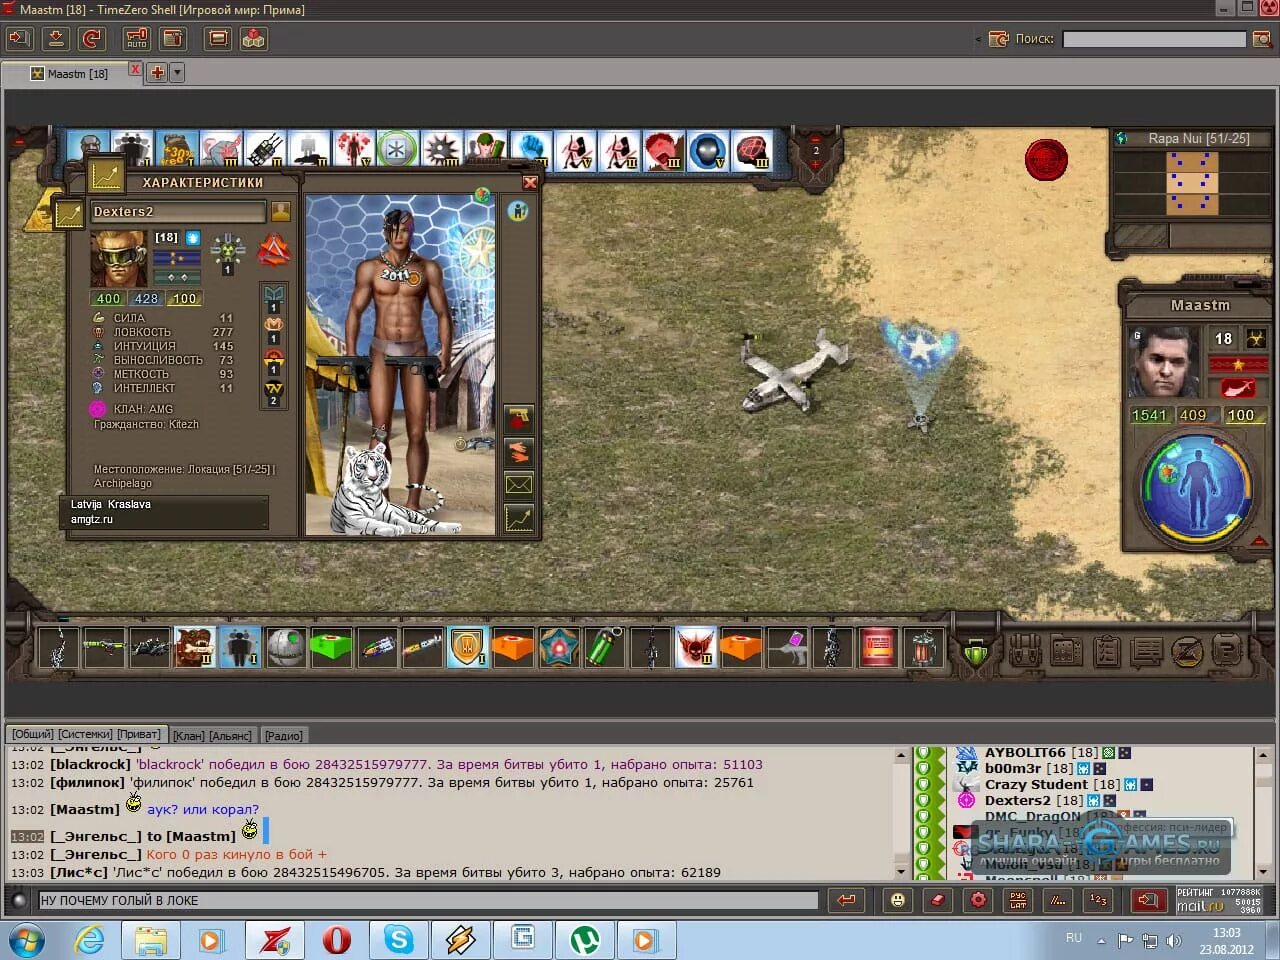Viewport: 1280px width, 960px height.
Task: Click the dark alien head perk icon
Action: click(x=708, y=150)
